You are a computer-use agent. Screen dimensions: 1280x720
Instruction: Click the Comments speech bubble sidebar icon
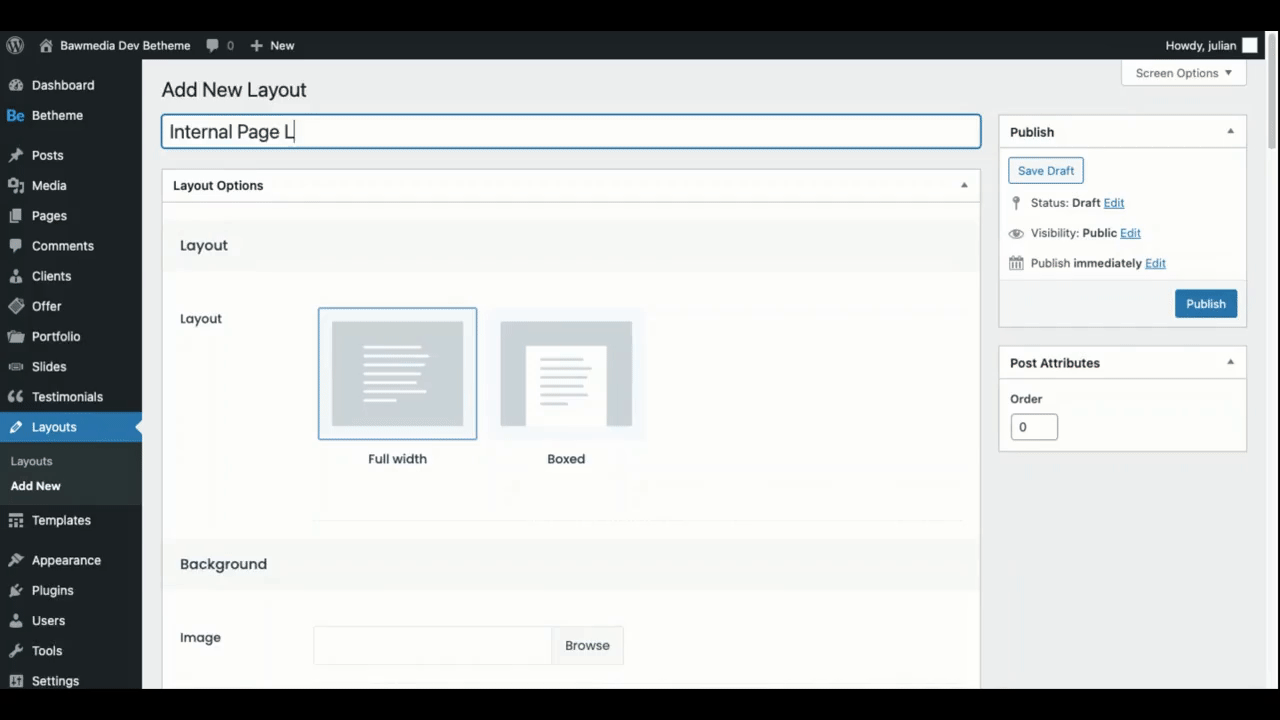(x=15, y=245)
